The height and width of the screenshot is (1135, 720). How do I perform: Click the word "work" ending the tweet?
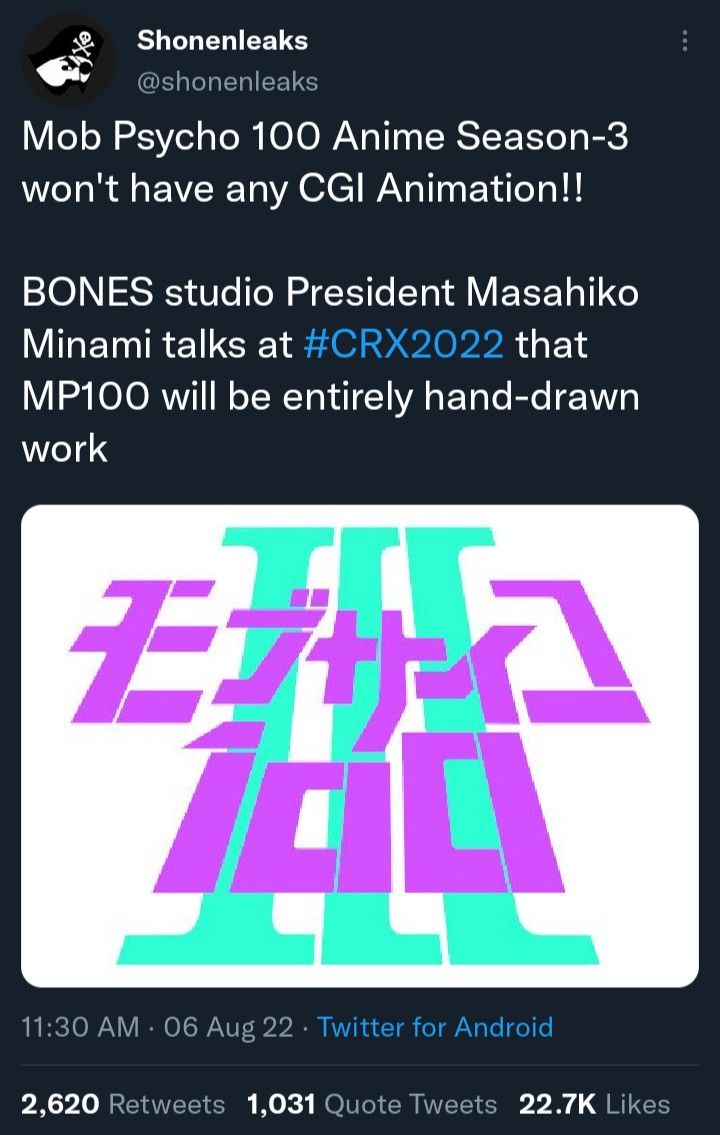[64, 448]
